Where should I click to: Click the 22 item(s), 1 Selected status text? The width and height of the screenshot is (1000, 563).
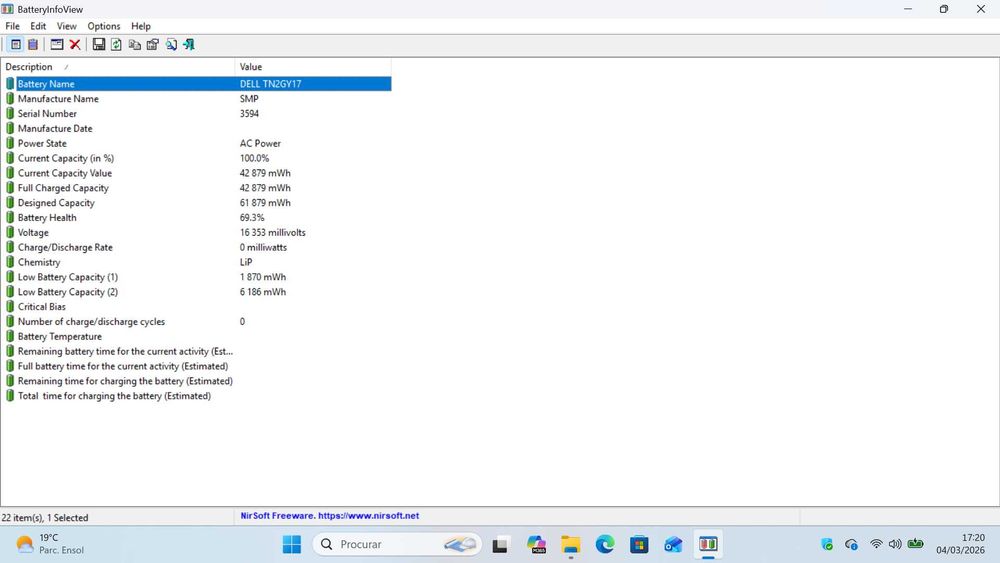pos(45,518)
